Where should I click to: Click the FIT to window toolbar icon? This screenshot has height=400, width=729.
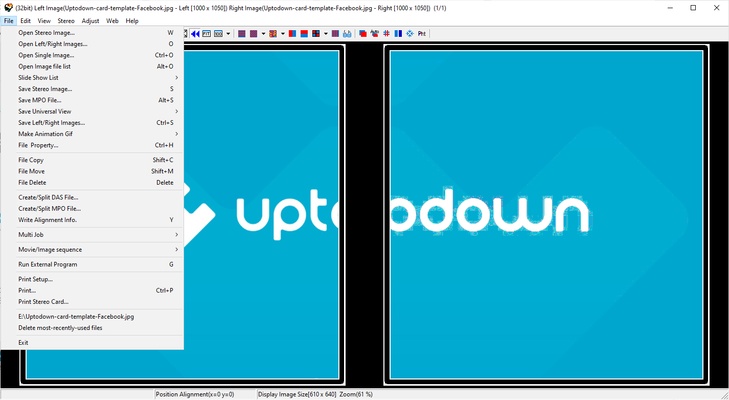[206, 33]
